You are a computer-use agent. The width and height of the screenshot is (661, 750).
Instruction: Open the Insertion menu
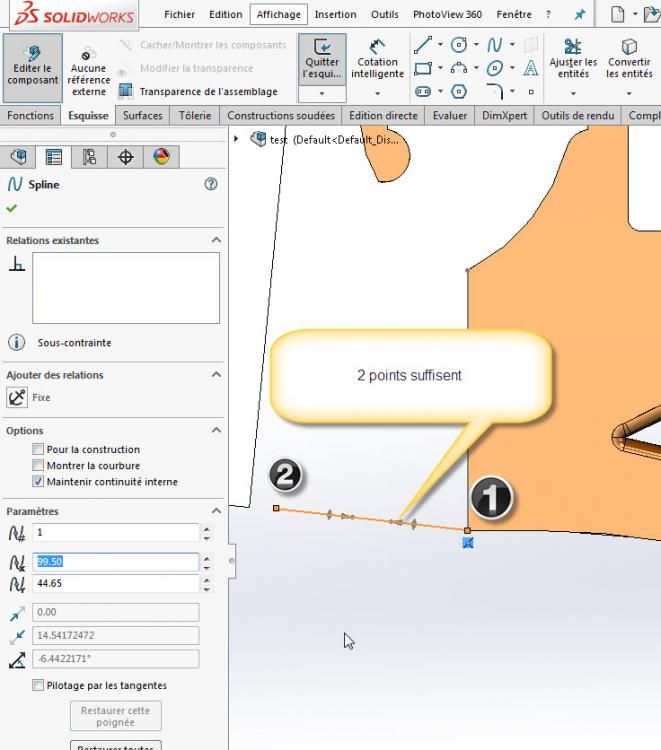335,14
